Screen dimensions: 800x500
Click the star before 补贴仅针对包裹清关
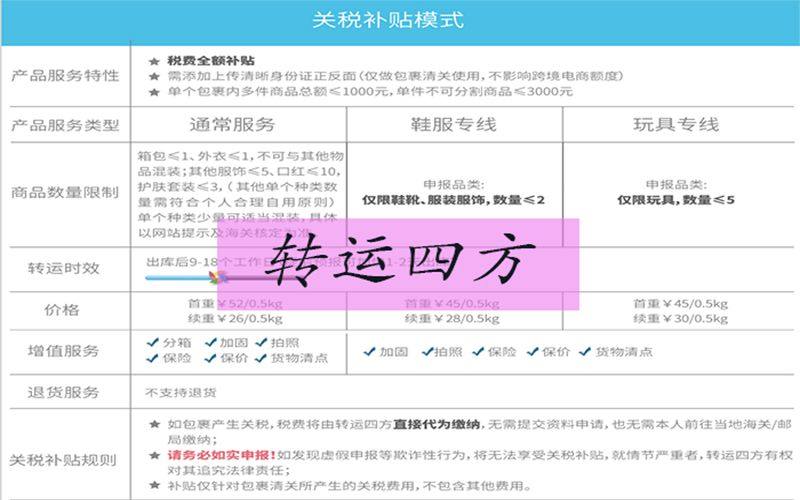(155, 485)
